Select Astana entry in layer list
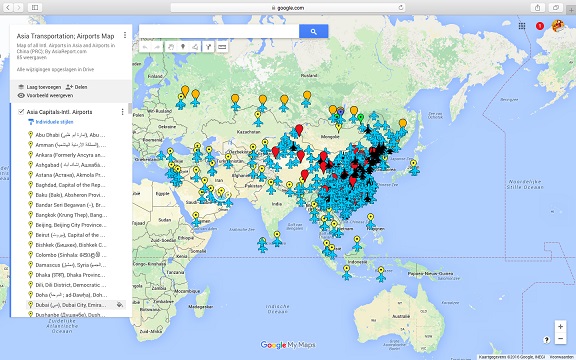This screenshot has height=360, width=576. tap(70, 175)
